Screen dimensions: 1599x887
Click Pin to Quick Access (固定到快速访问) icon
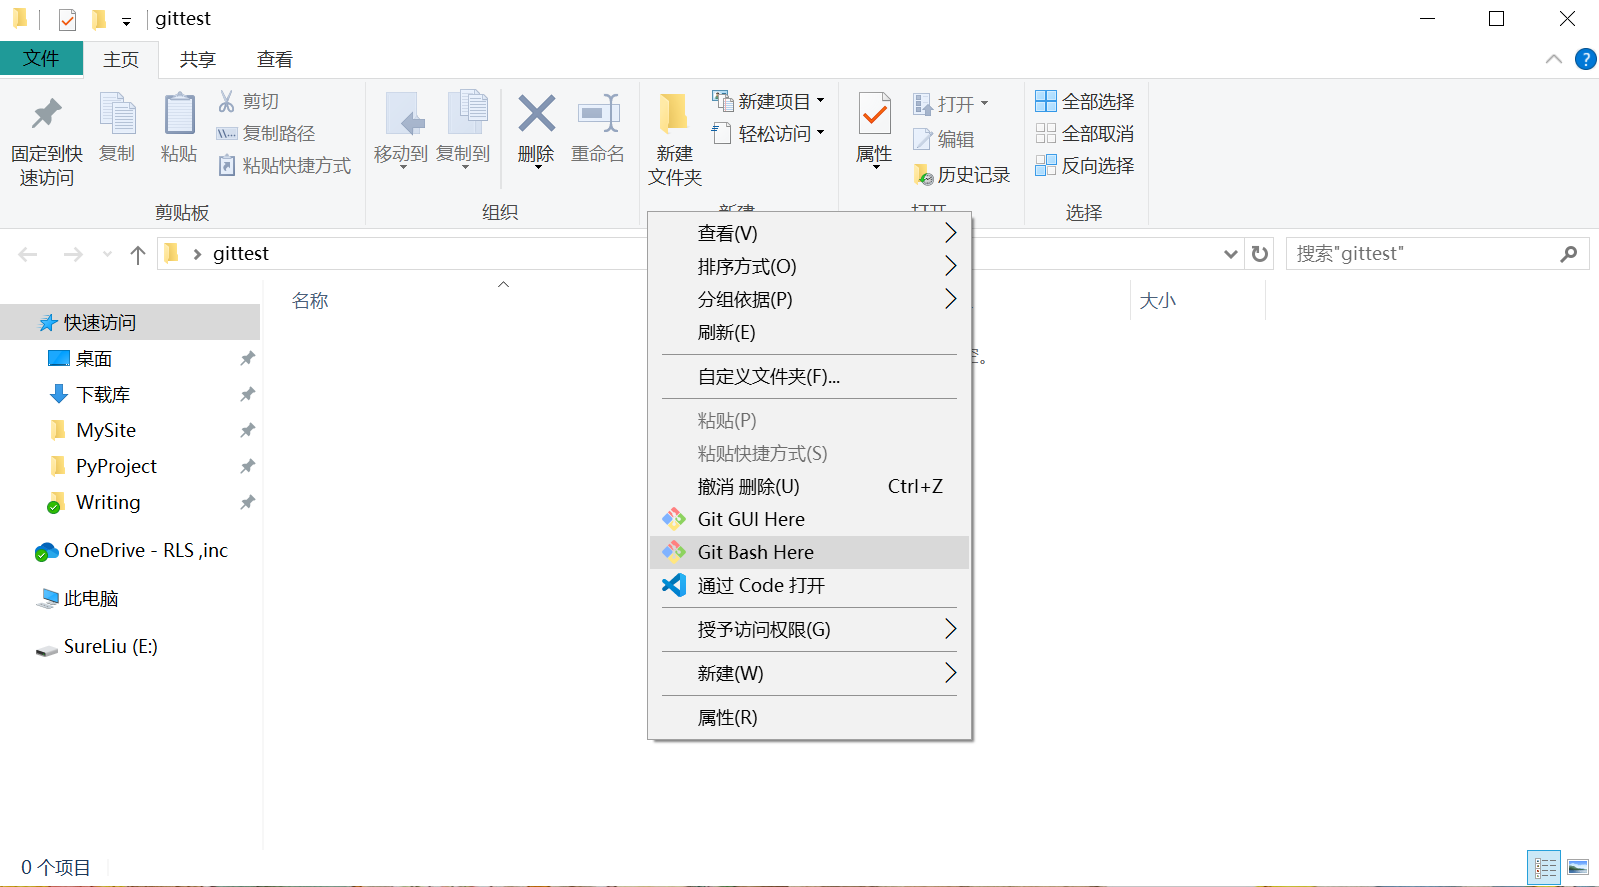coord(46,114)
